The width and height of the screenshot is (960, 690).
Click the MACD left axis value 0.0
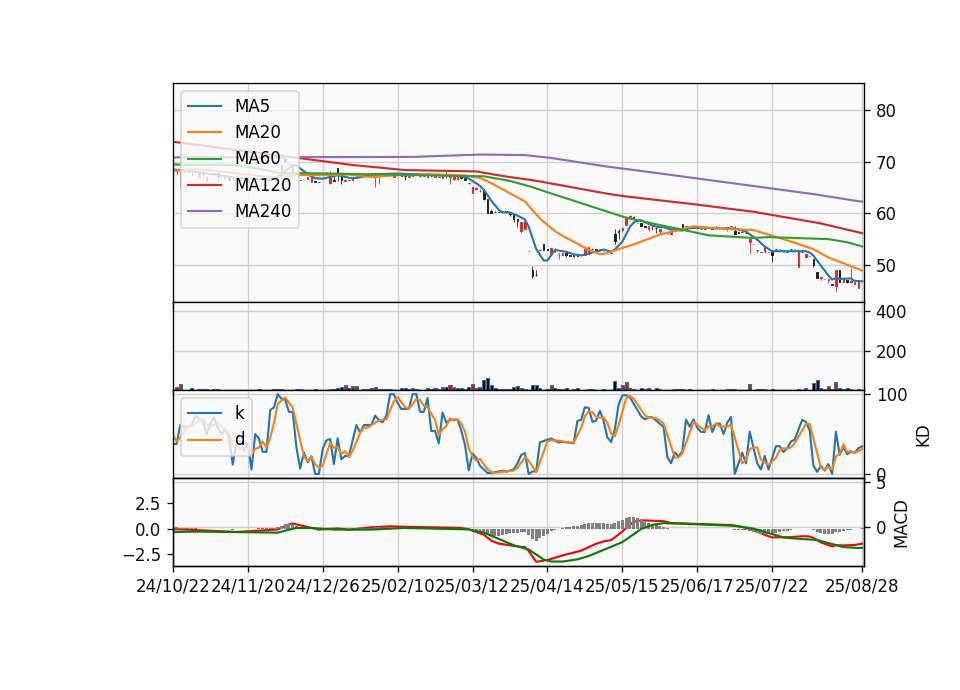coord(148,530)
